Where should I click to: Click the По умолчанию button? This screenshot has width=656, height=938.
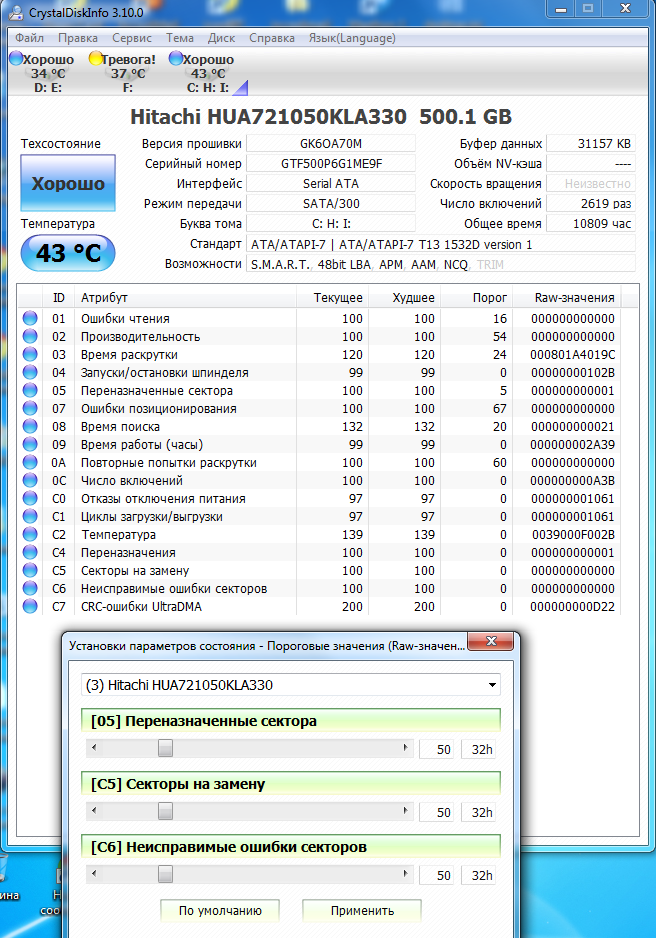[x=220, y=910]
